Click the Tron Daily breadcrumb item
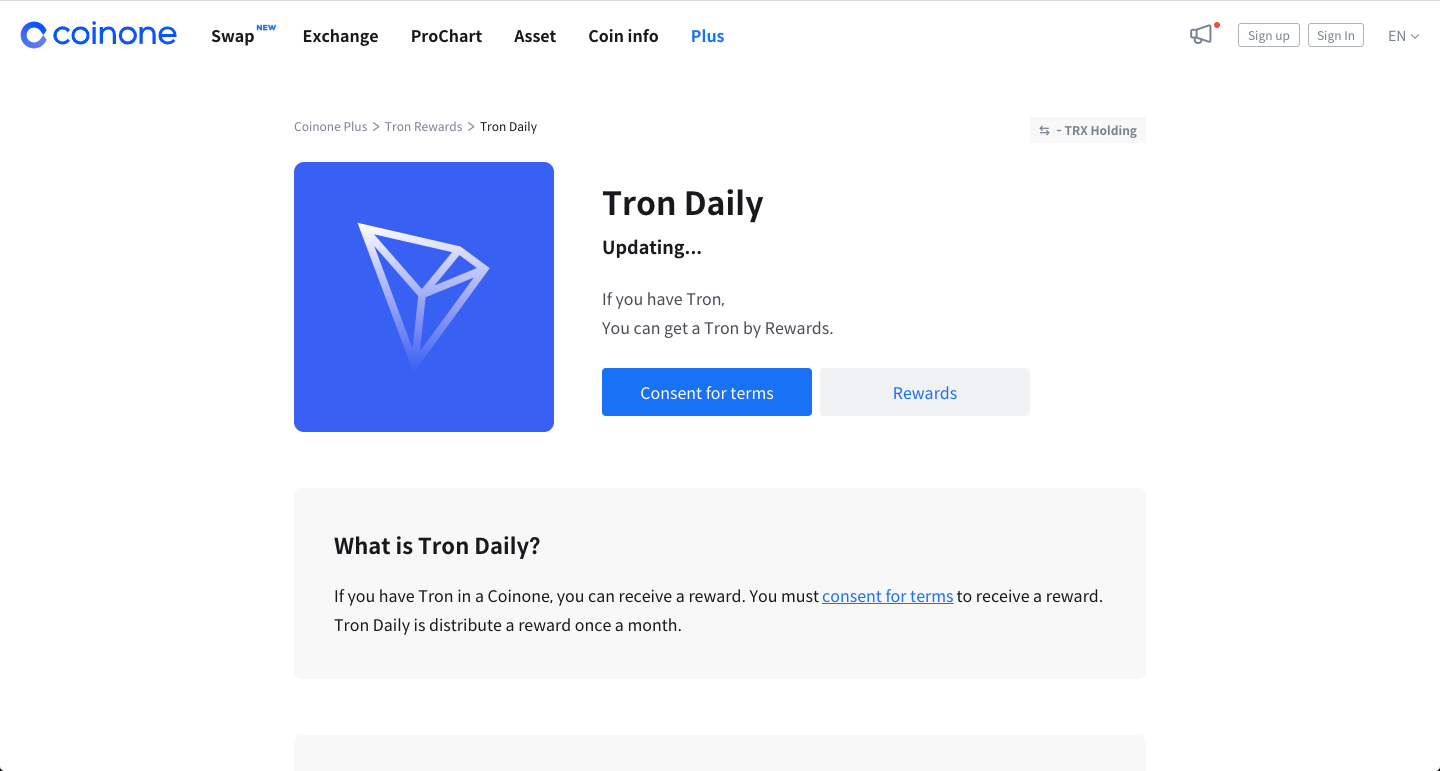The height and width of the screenshot is (771, 1440). point(508,127)
